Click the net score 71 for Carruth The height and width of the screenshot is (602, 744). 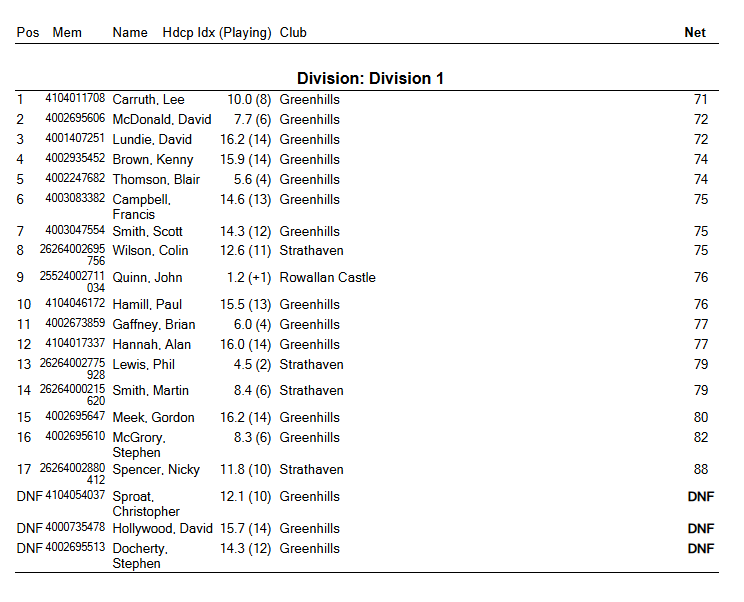click(700, 100)
